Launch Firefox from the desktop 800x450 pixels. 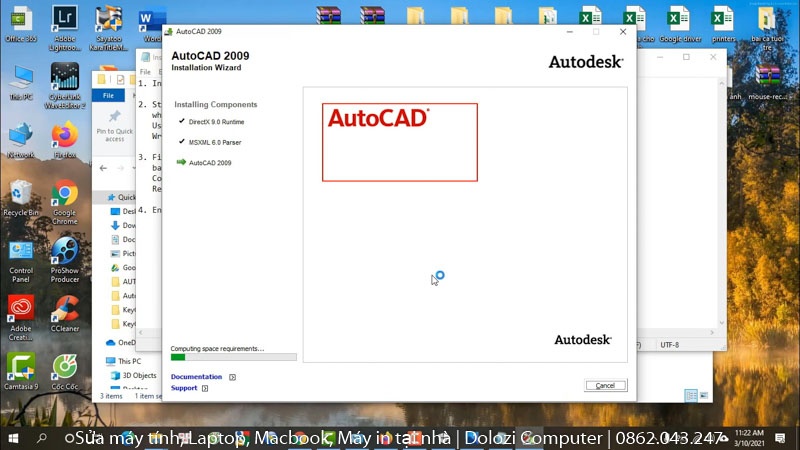65,140
